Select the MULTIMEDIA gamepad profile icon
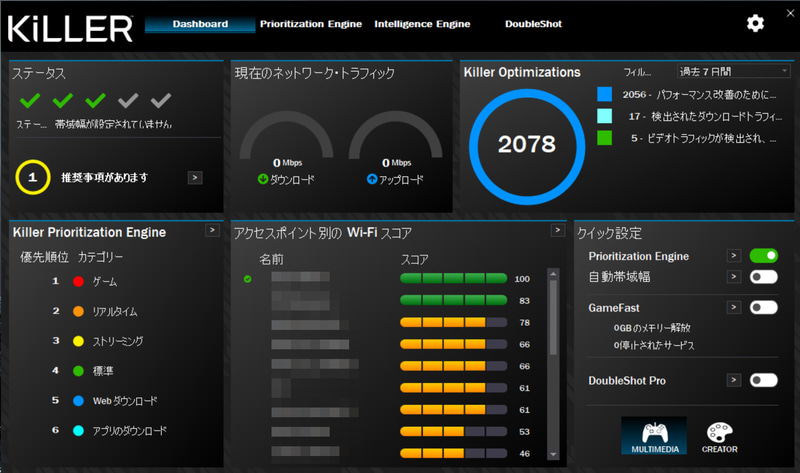The height and width of the screenshot is (473, 800). [654, 435]
